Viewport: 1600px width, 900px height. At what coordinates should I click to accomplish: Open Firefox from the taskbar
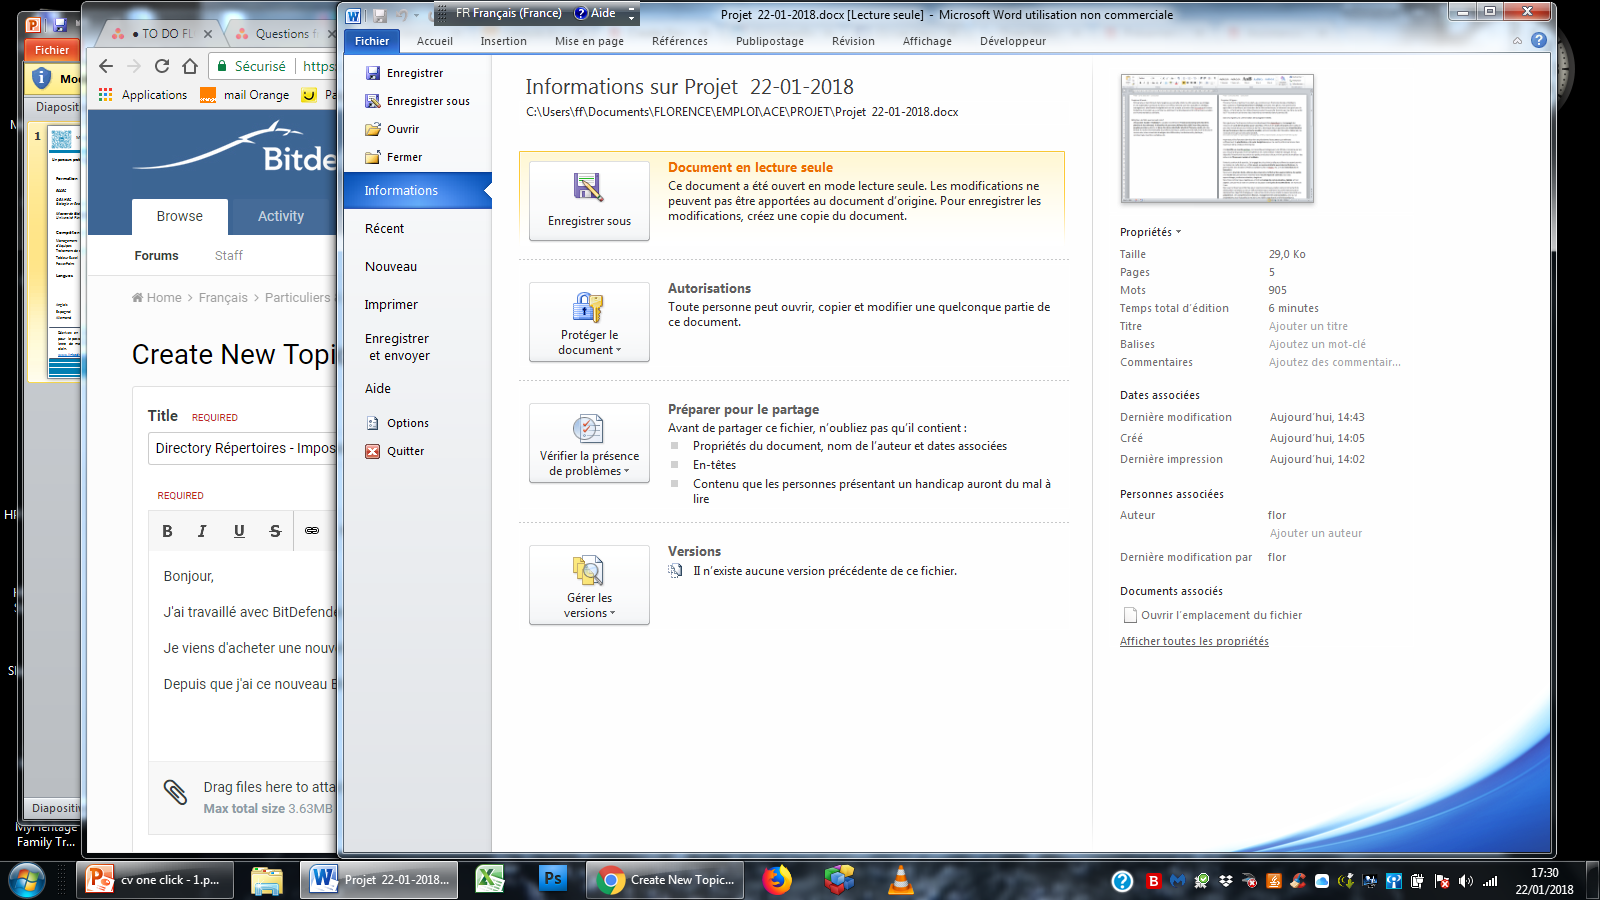point(777,879)
